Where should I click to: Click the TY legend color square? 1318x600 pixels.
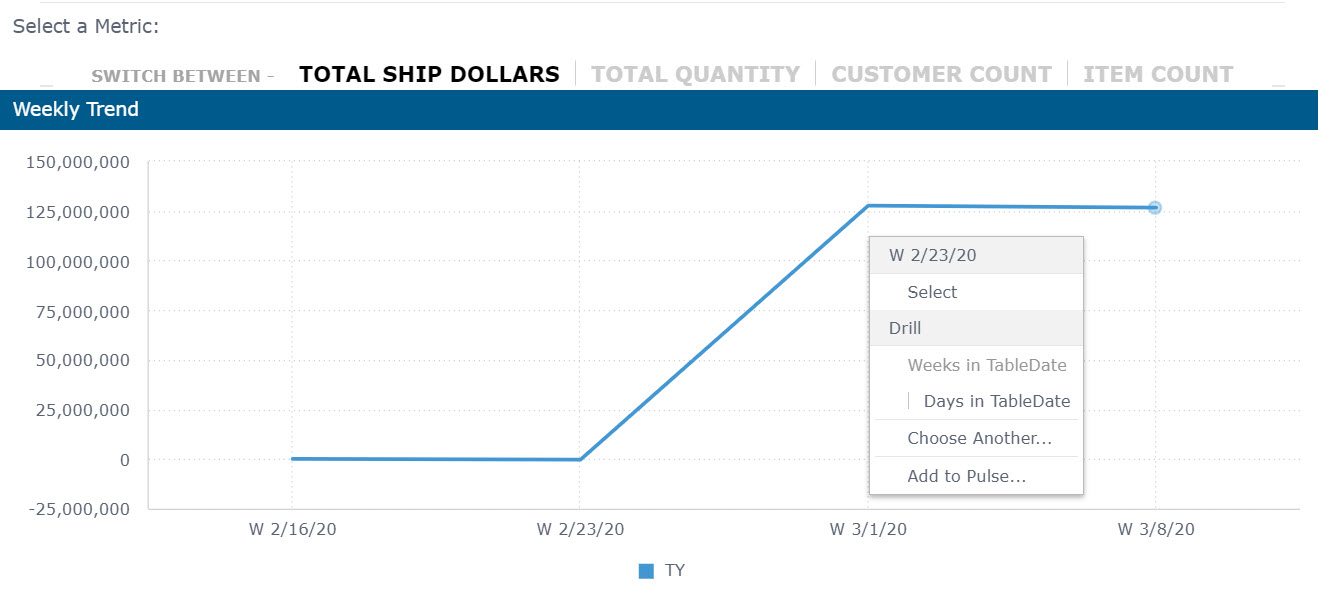646,571
